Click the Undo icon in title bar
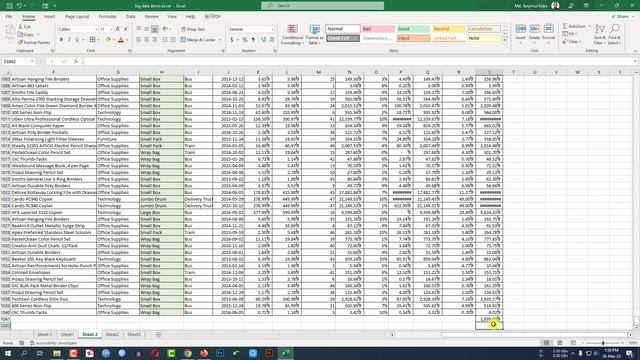Image resolution: width=640 pixels, height=360 pixels. click(19, 6)
